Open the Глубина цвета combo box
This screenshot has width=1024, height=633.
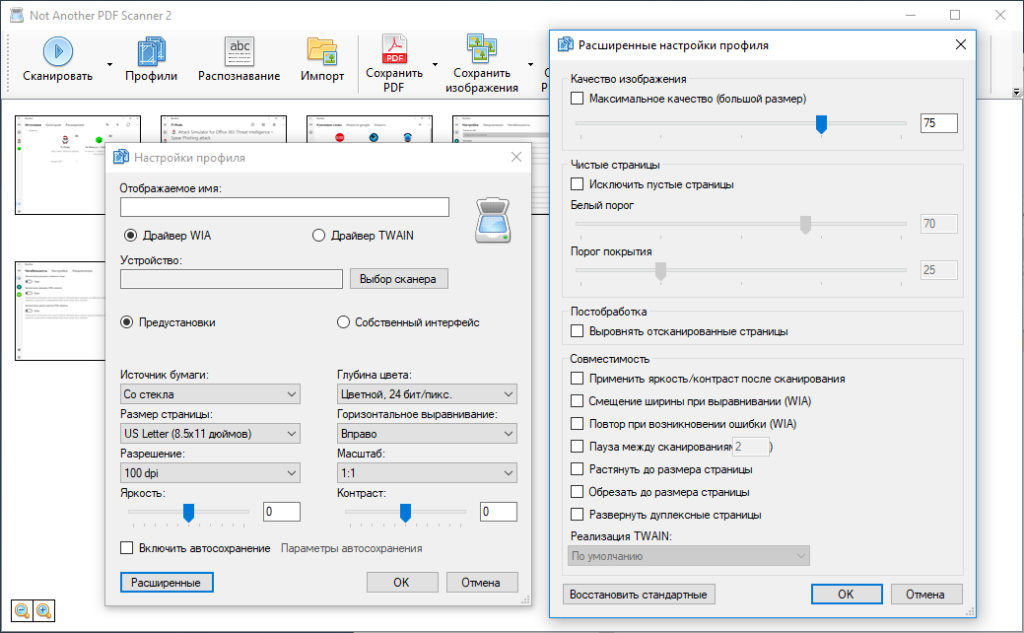pos(426,394)
